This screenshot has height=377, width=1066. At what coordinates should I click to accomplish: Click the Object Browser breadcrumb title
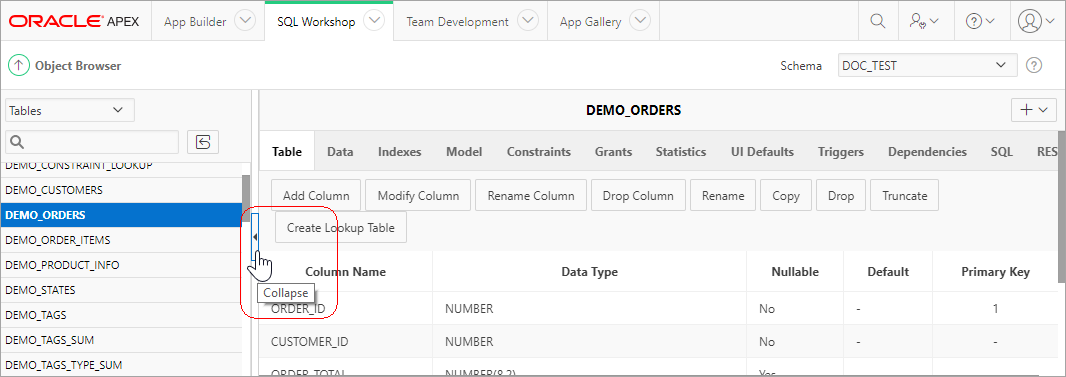(x=78, y=66)
